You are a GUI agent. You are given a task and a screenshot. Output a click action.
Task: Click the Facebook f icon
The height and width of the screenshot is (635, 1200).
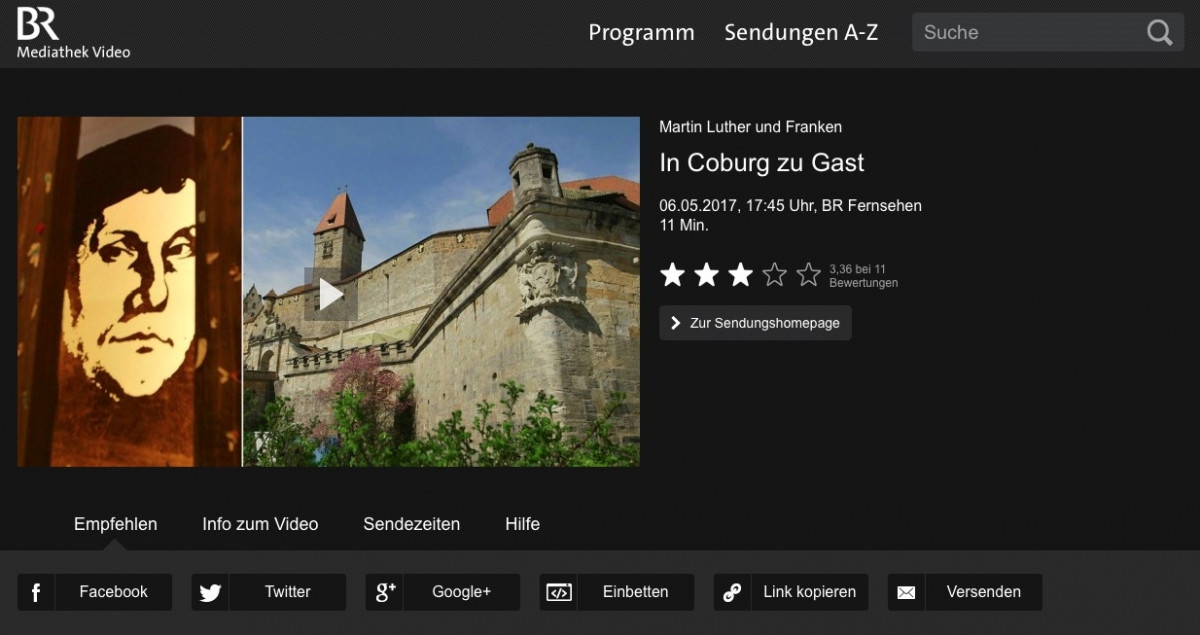point(36,592)
